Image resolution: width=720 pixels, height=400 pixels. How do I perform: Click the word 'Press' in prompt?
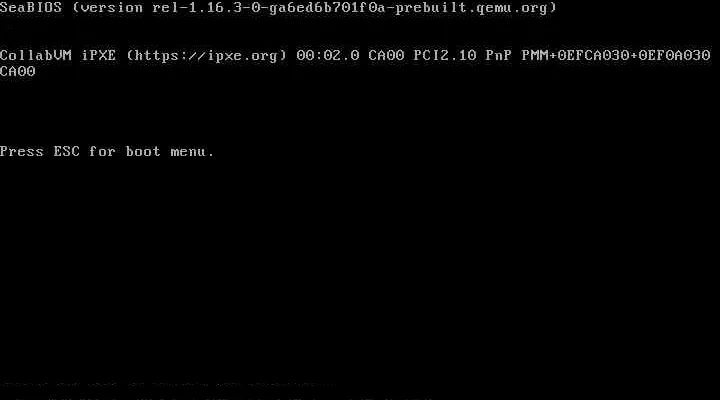(22, 152)
